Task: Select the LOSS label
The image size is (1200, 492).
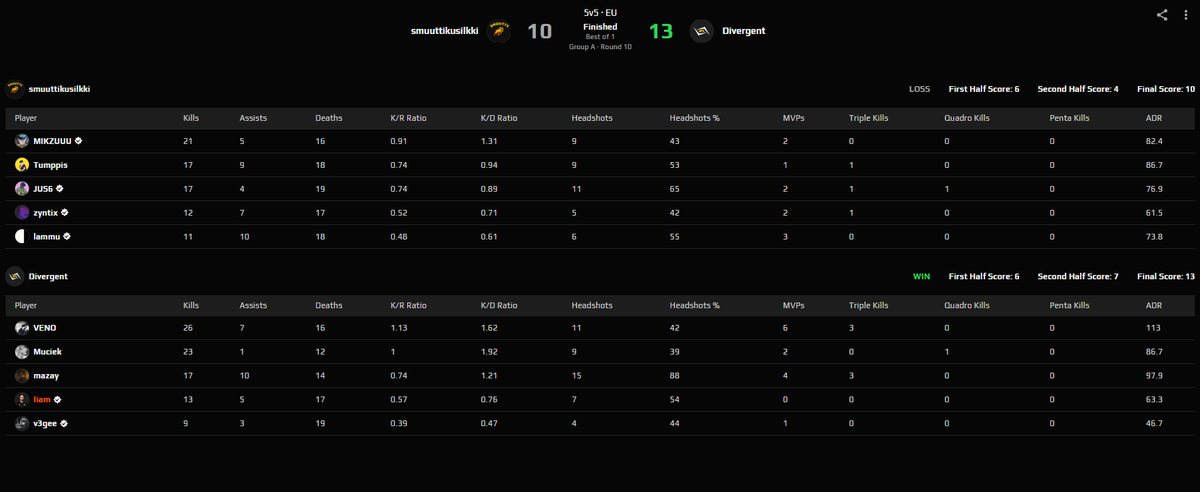Action: point(919,89)
